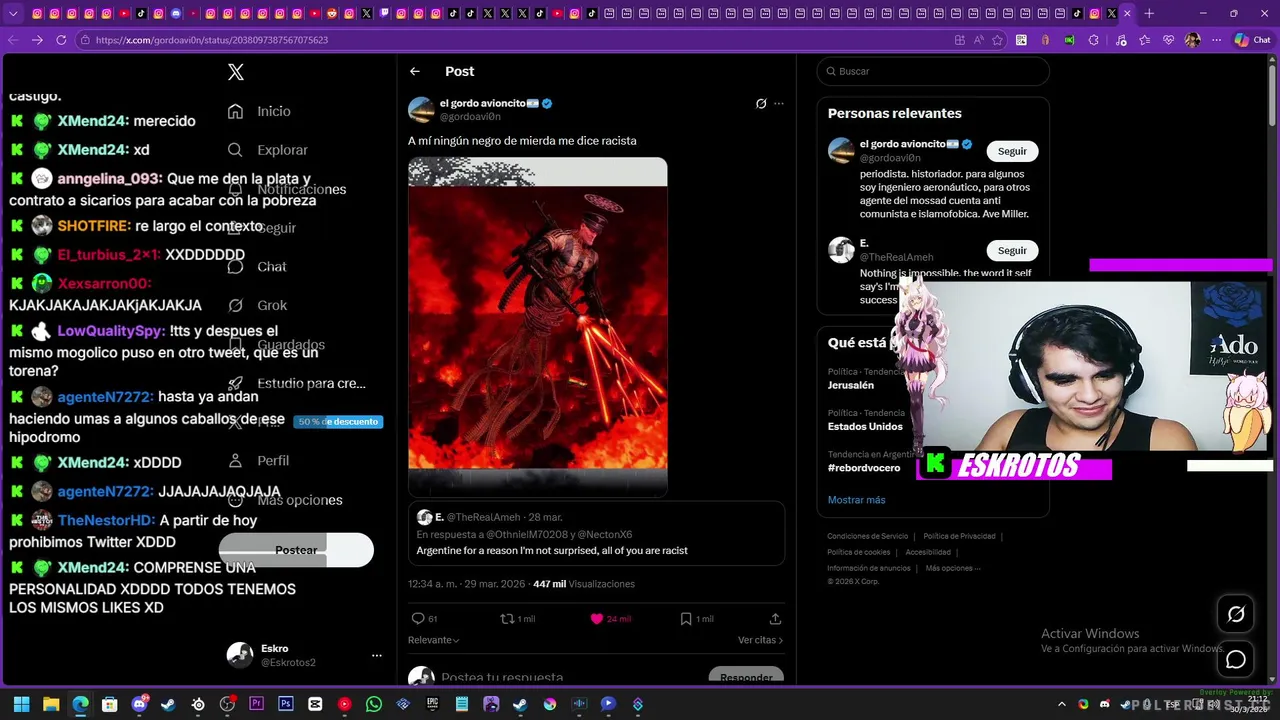Open el gordo avioncito profile avatar
1280x720 pixels.
point(421,110)
